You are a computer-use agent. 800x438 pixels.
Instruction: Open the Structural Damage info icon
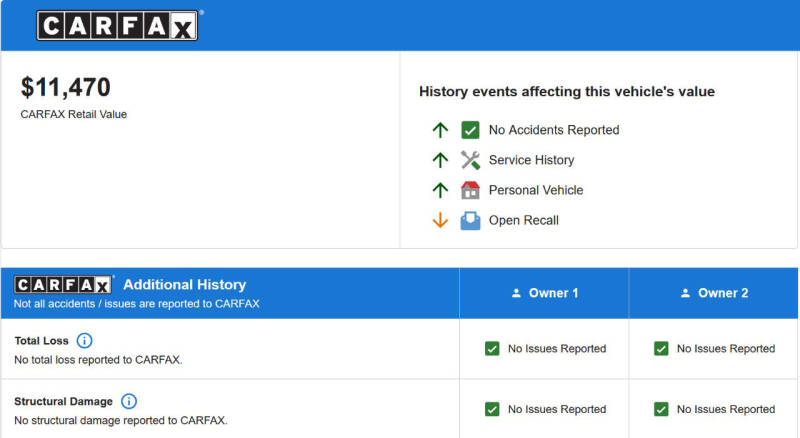[x=129, y=401]
